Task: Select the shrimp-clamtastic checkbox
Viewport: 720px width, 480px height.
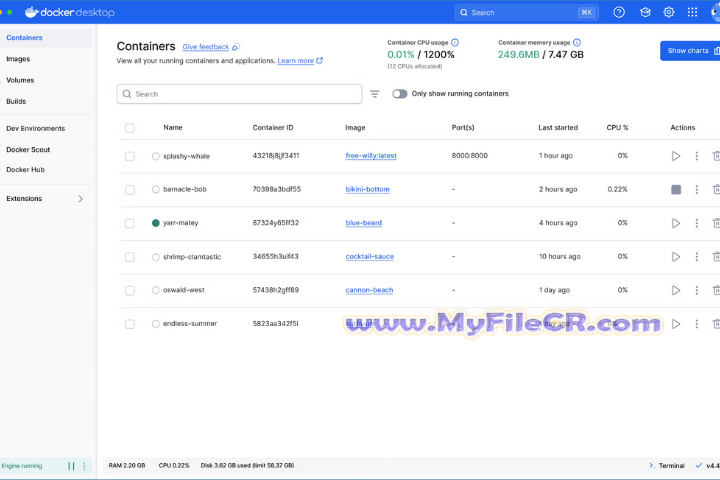Action: coord(130,257)
